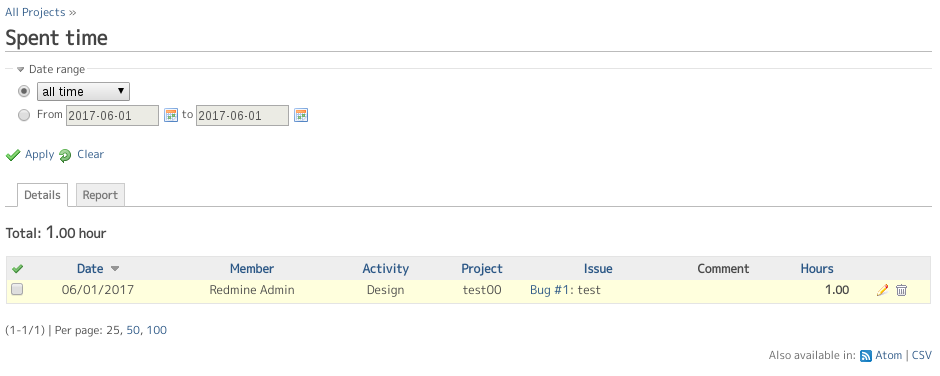Click the "test00" project cell
Image resolution: width=940 pixels, height=376 pixels.
pyautogui.click(x=482, y=290)
